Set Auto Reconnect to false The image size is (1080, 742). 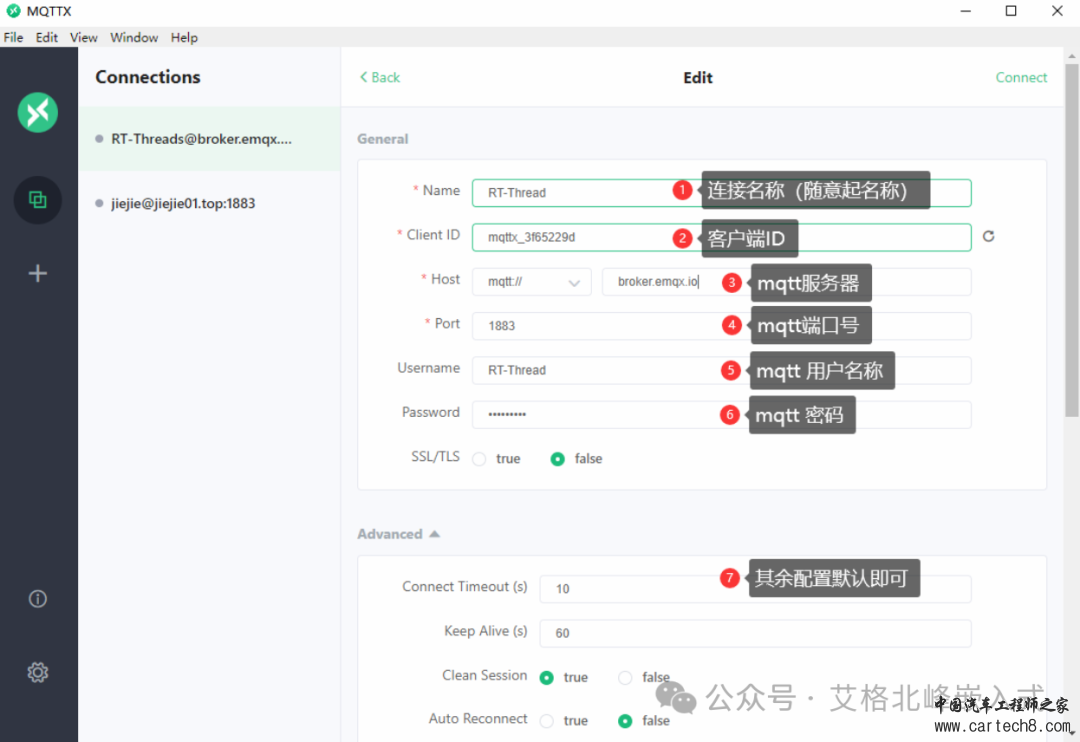(x=625, y=721)
